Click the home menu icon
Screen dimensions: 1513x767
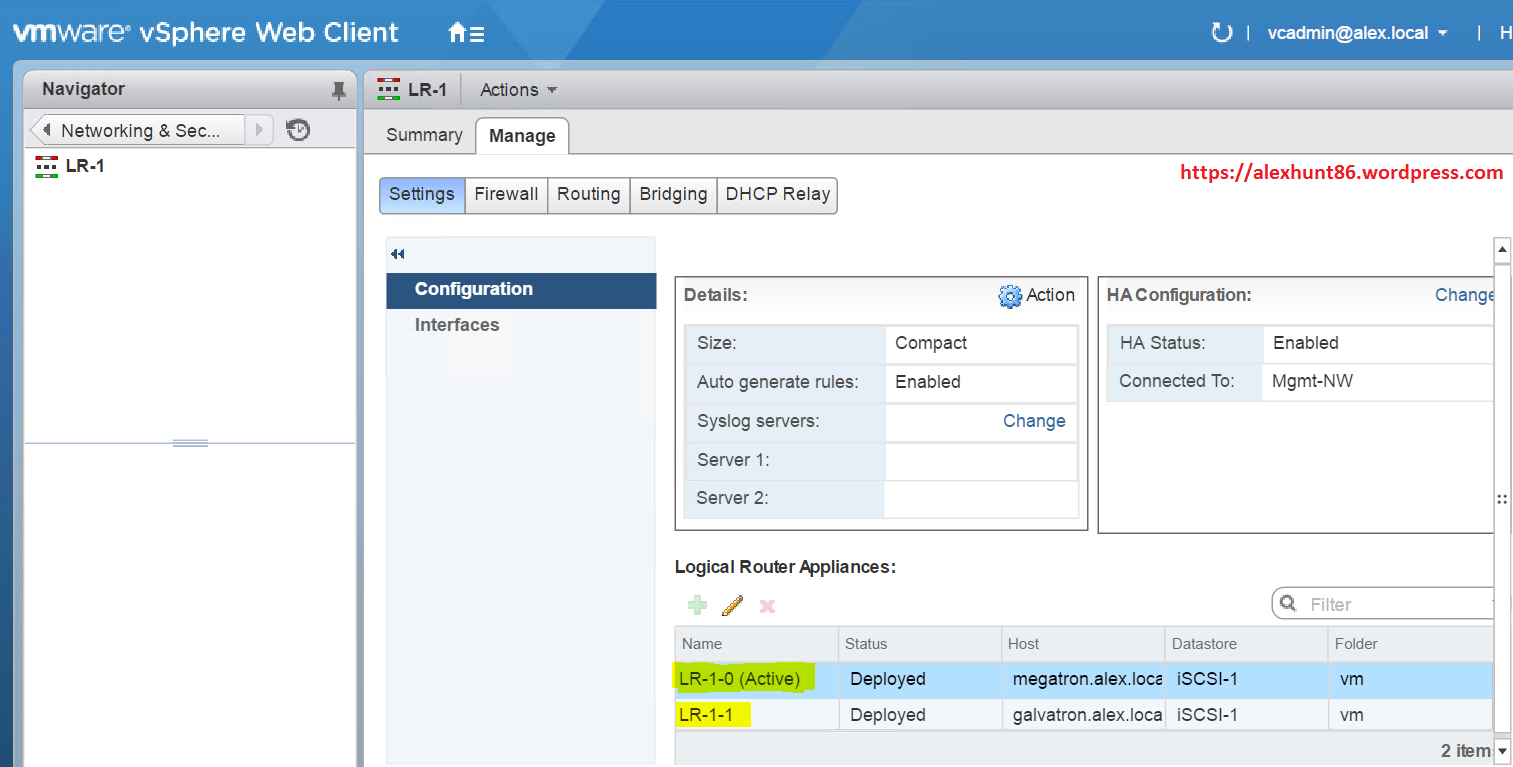pos(466,33)
